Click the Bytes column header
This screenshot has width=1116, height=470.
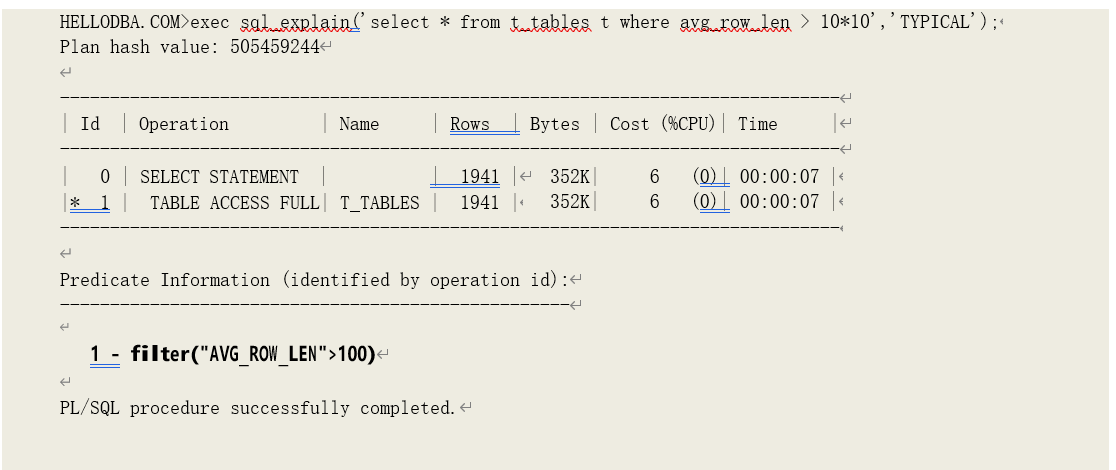554,124
